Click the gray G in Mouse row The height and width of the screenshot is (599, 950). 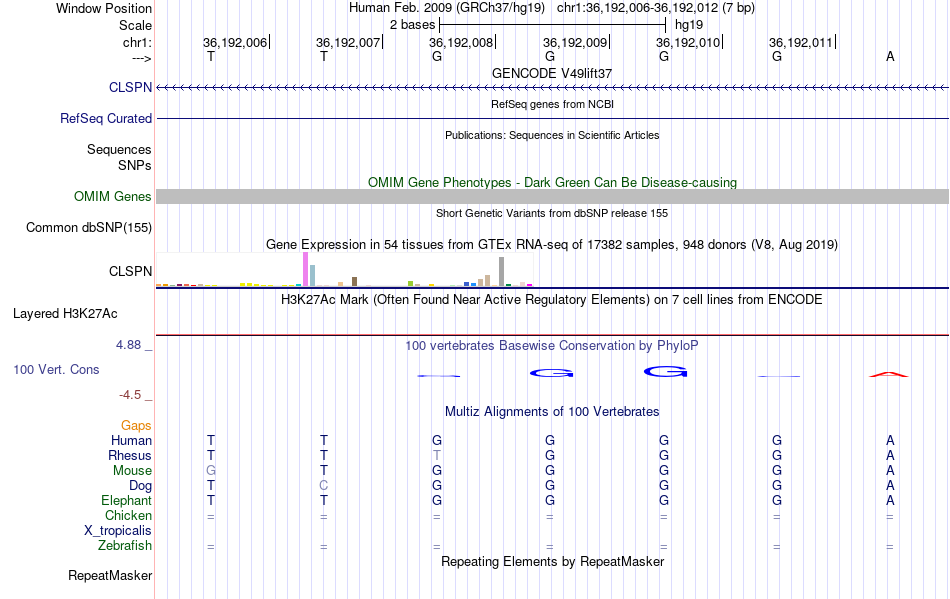coord(211,471)
